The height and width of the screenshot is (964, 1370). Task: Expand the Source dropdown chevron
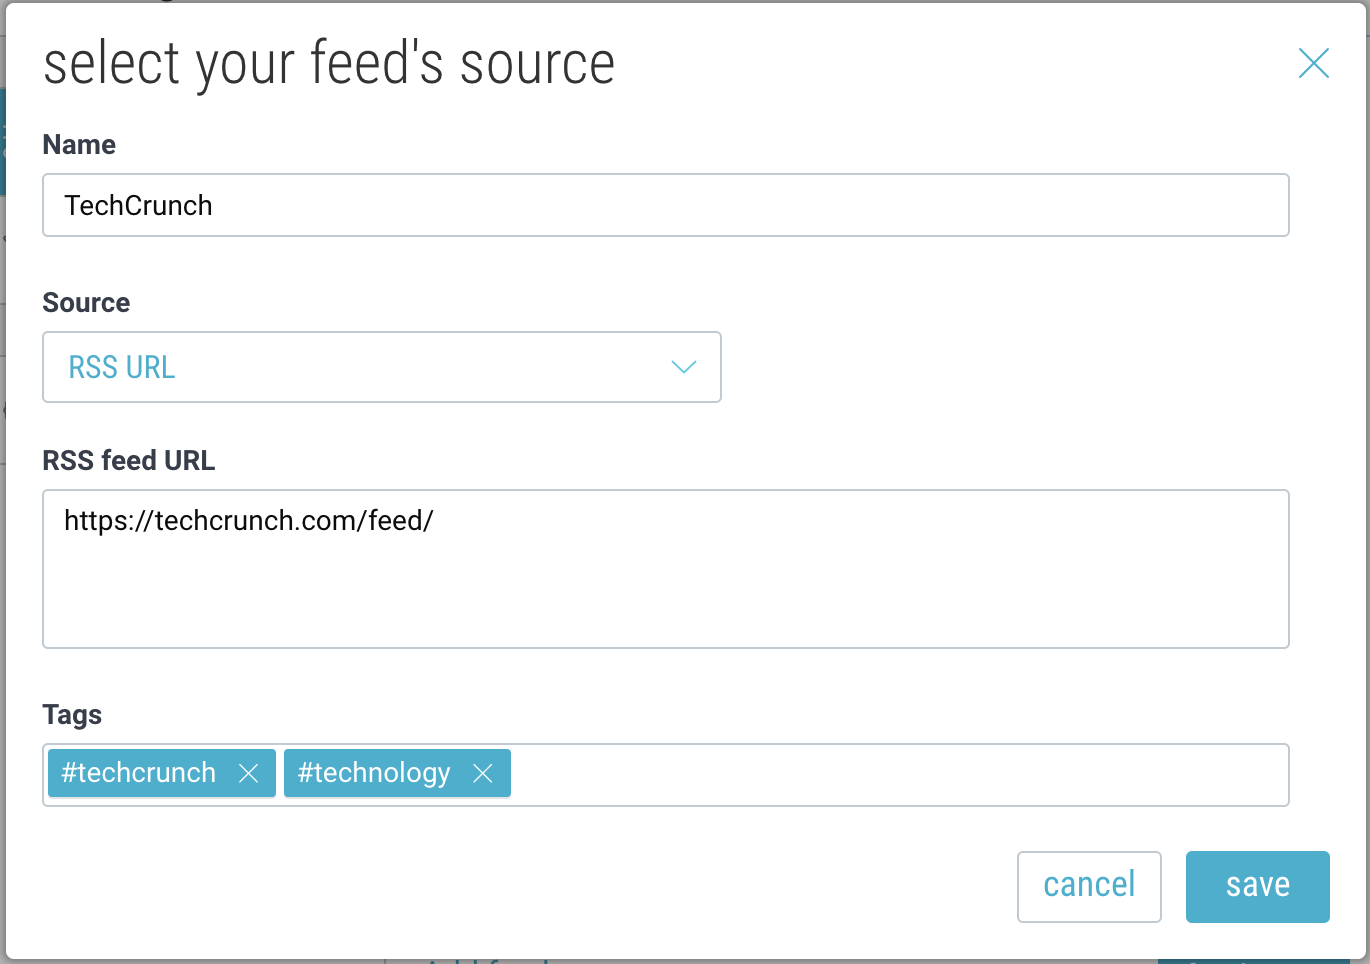pyautogui.click(x=683, y=367)
